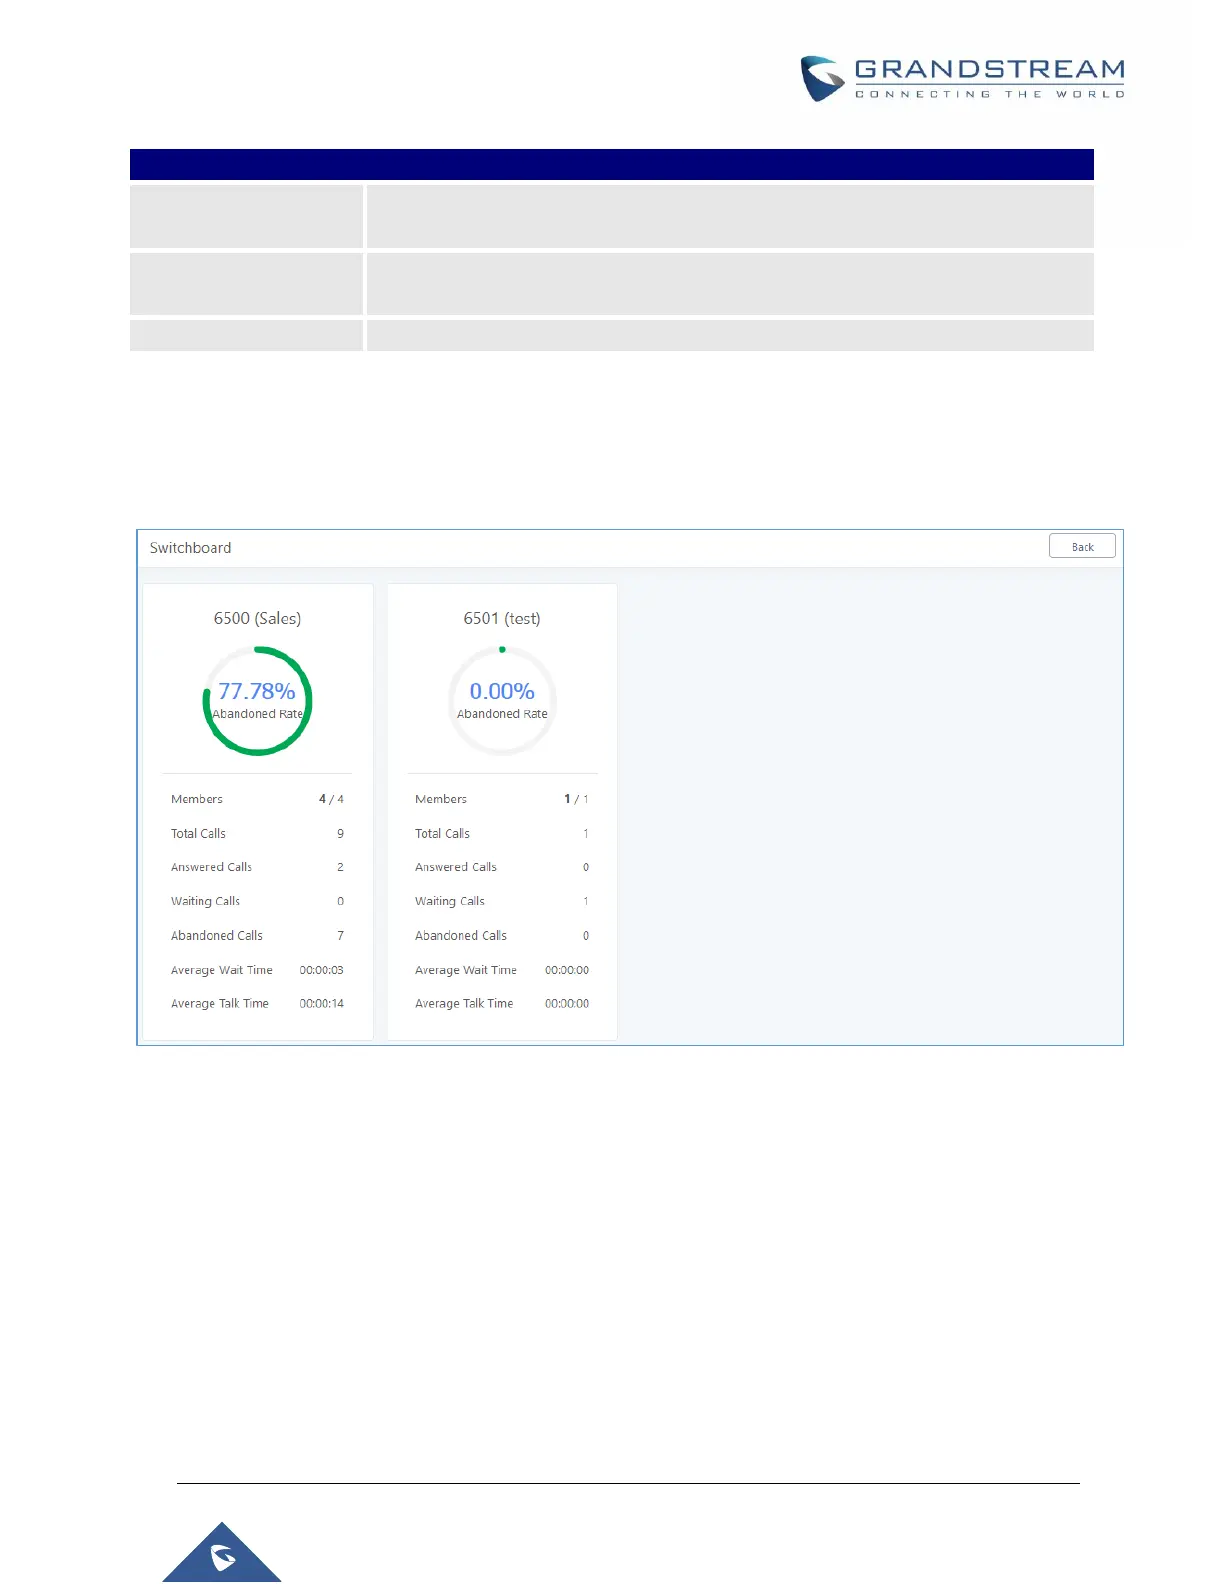Click the 77.78% abandoned rate gauge
The width and height of the screenshot is (1224, 1584).
point(257,700)
